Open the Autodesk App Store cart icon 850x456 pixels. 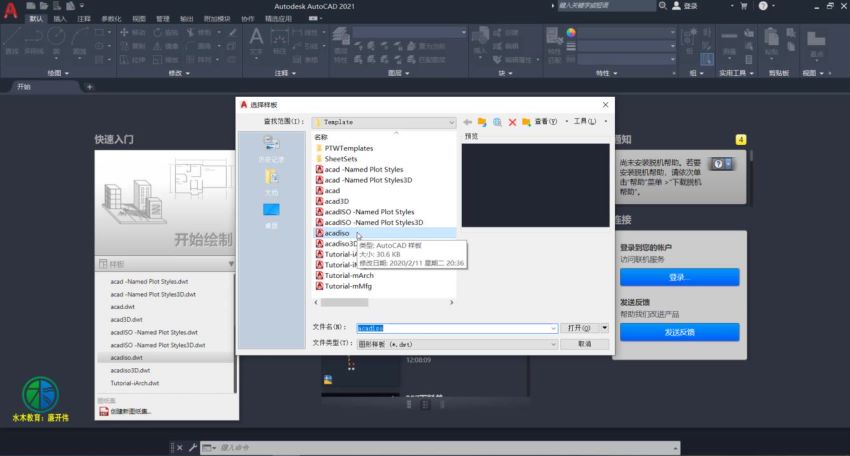(x=744, y=6)
